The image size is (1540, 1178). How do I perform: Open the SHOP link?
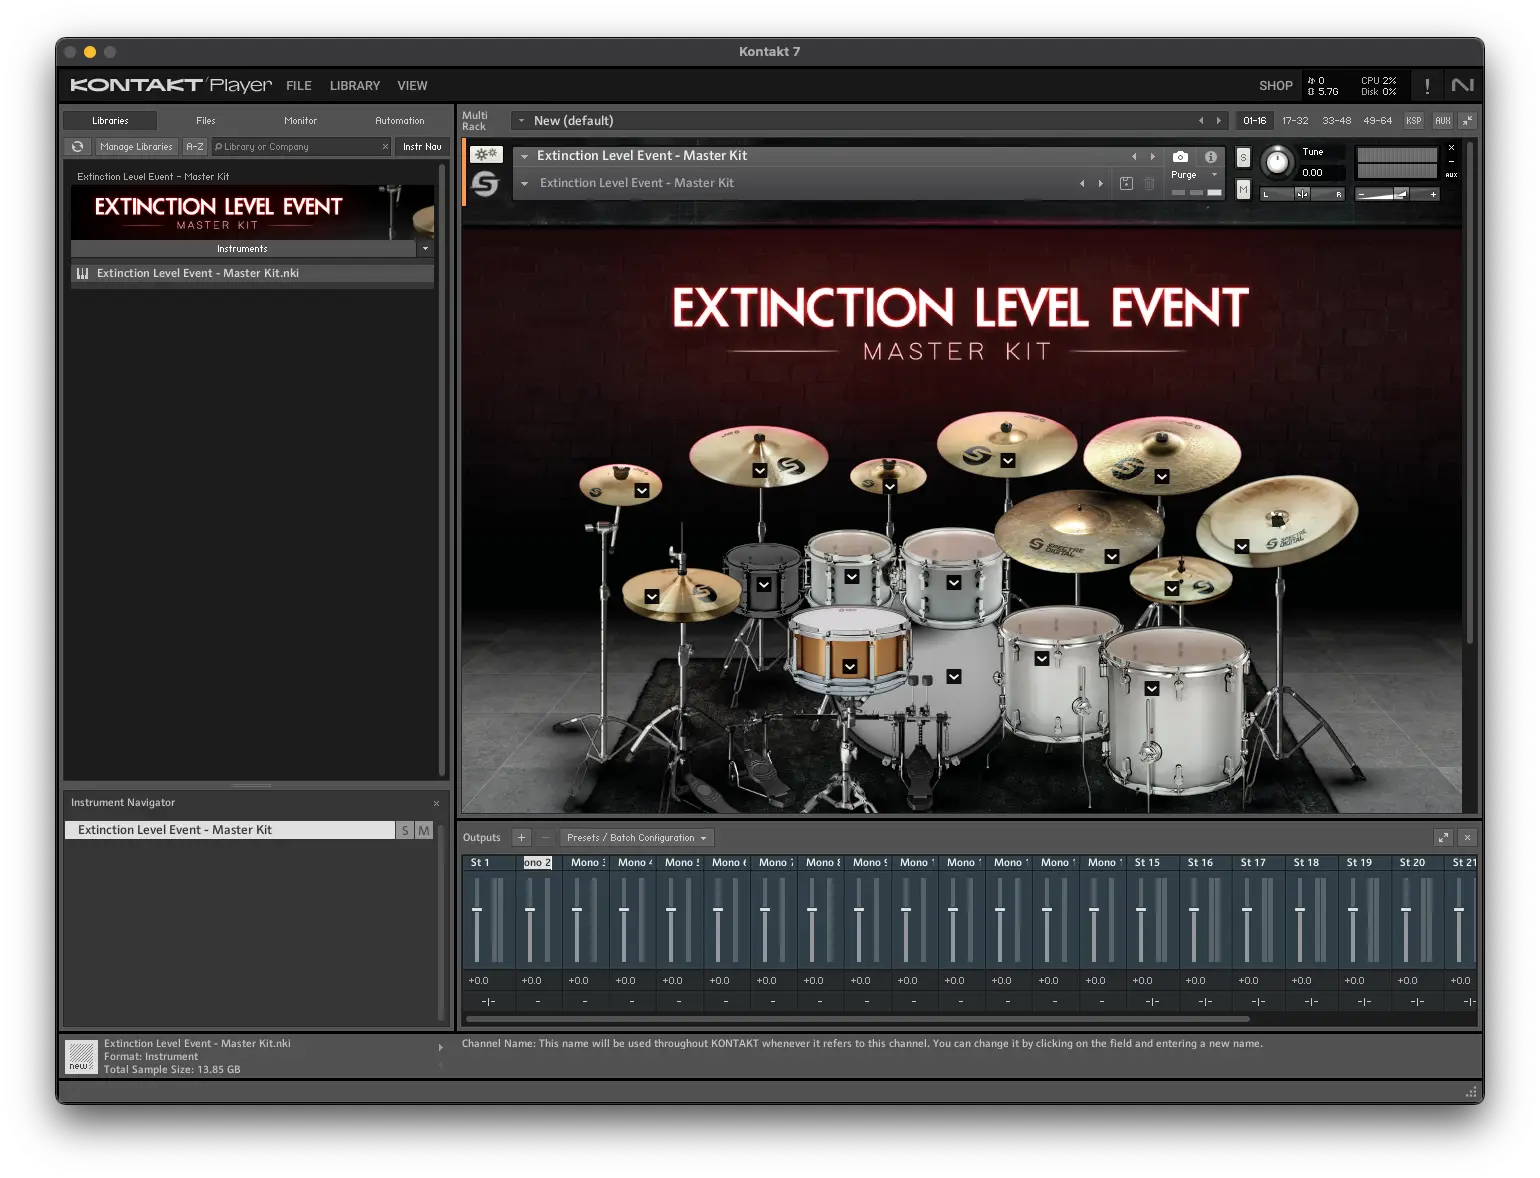1276,86
